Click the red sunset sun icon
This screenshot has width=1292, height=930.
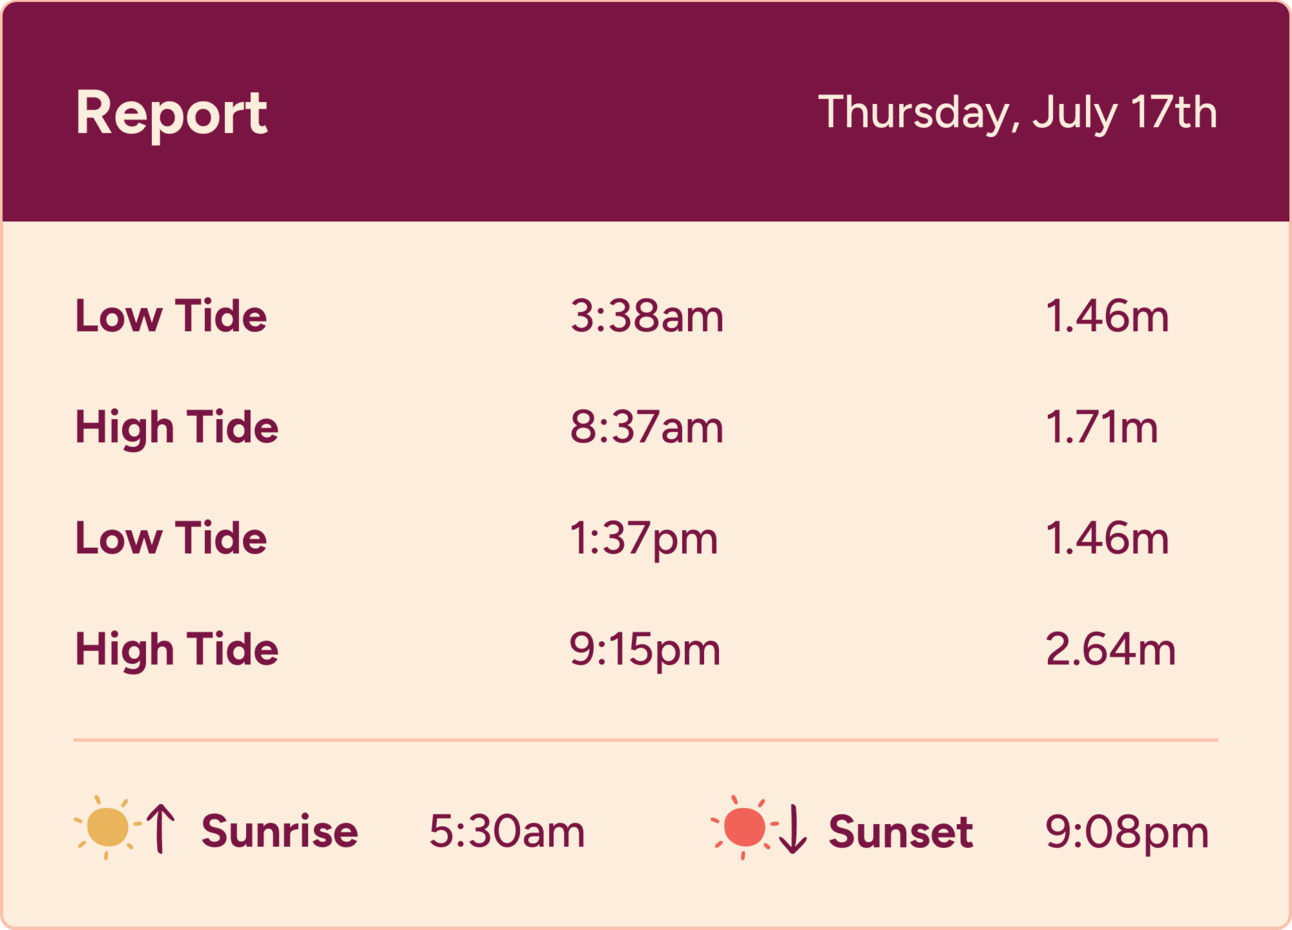click(744, 828)
